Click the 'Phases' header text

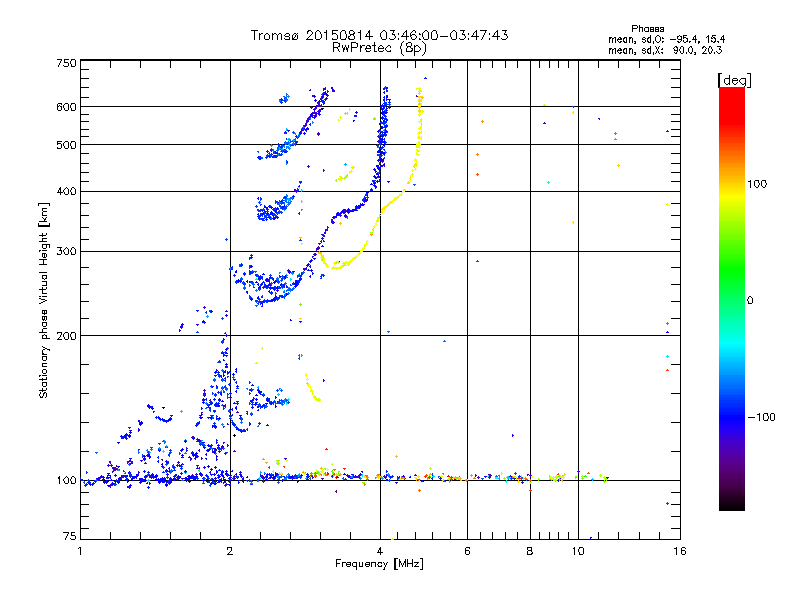point(647,29)
